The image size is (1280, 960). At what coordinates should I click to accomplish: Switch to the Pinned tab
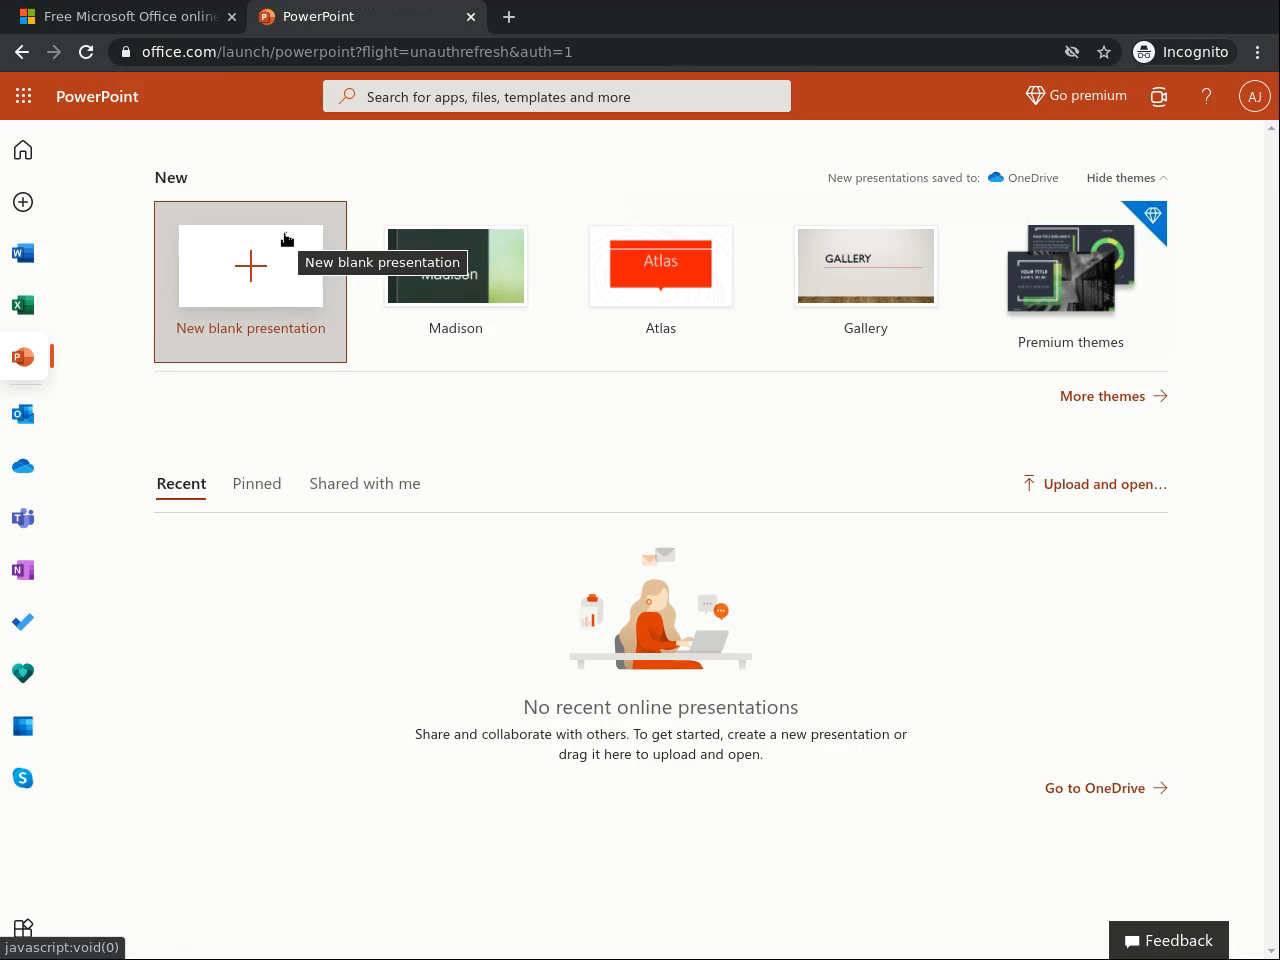[x=257, y=484]
